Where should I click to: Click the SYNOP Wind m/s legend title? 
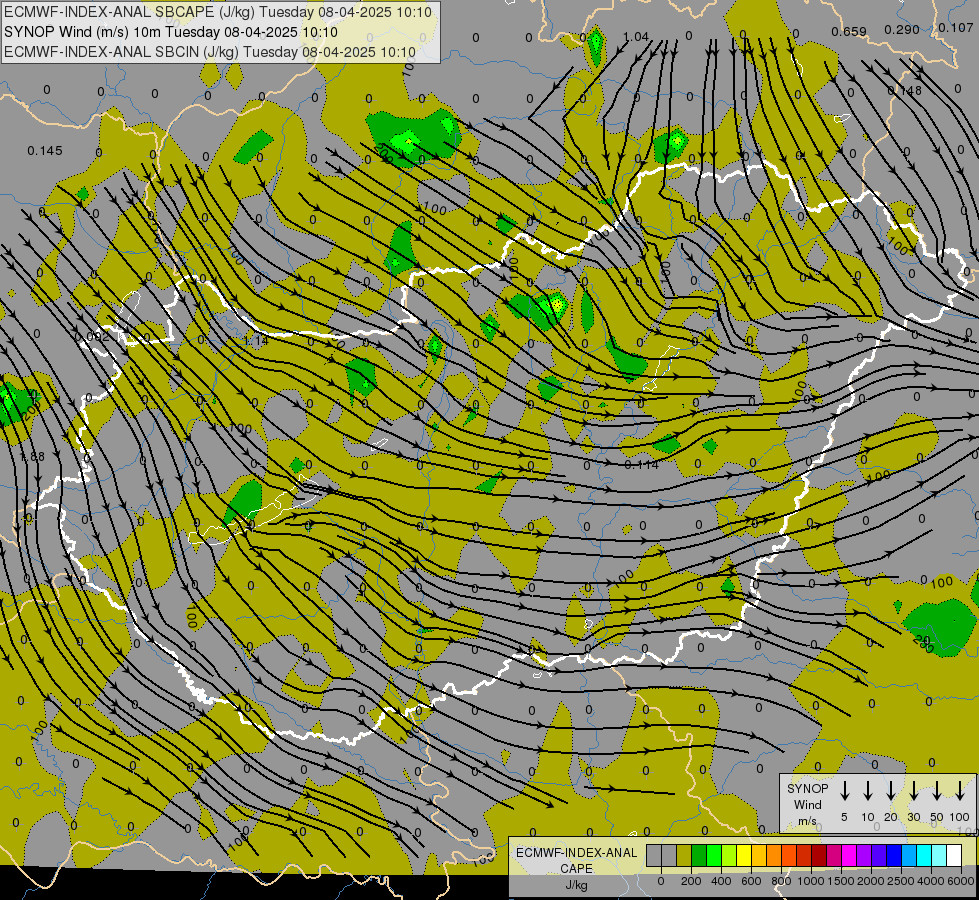(x=807, y=804)
